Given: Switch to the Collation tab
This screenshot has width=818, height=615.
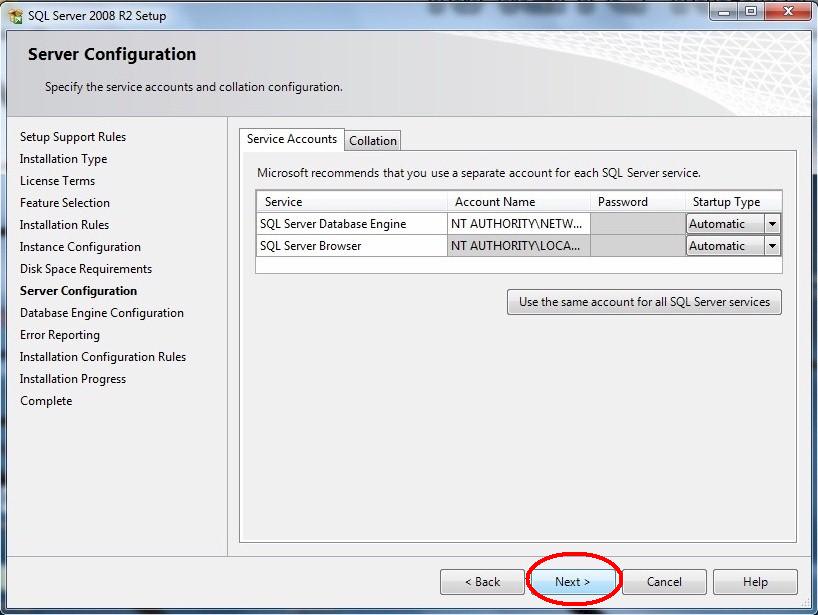Looking at the screenshot, I should coord(372,141).
